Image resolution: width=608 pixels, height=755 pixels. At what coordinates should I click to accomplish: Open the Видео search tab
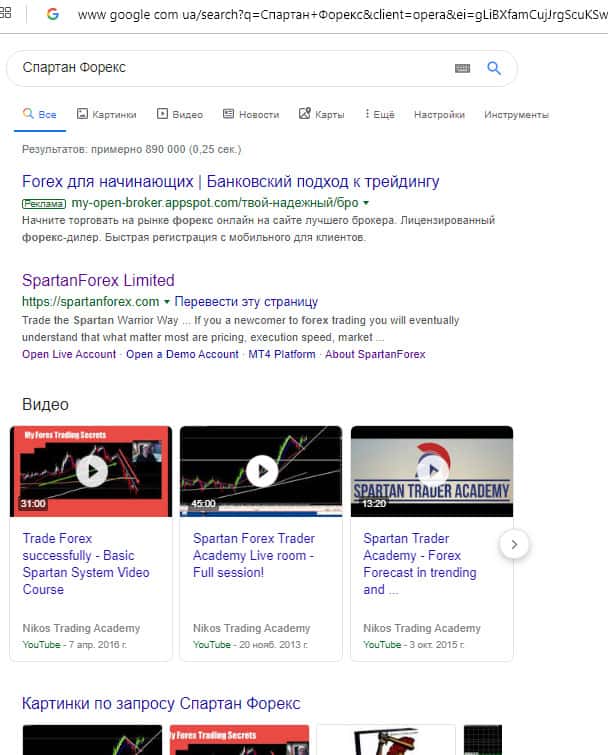point(180,115)
